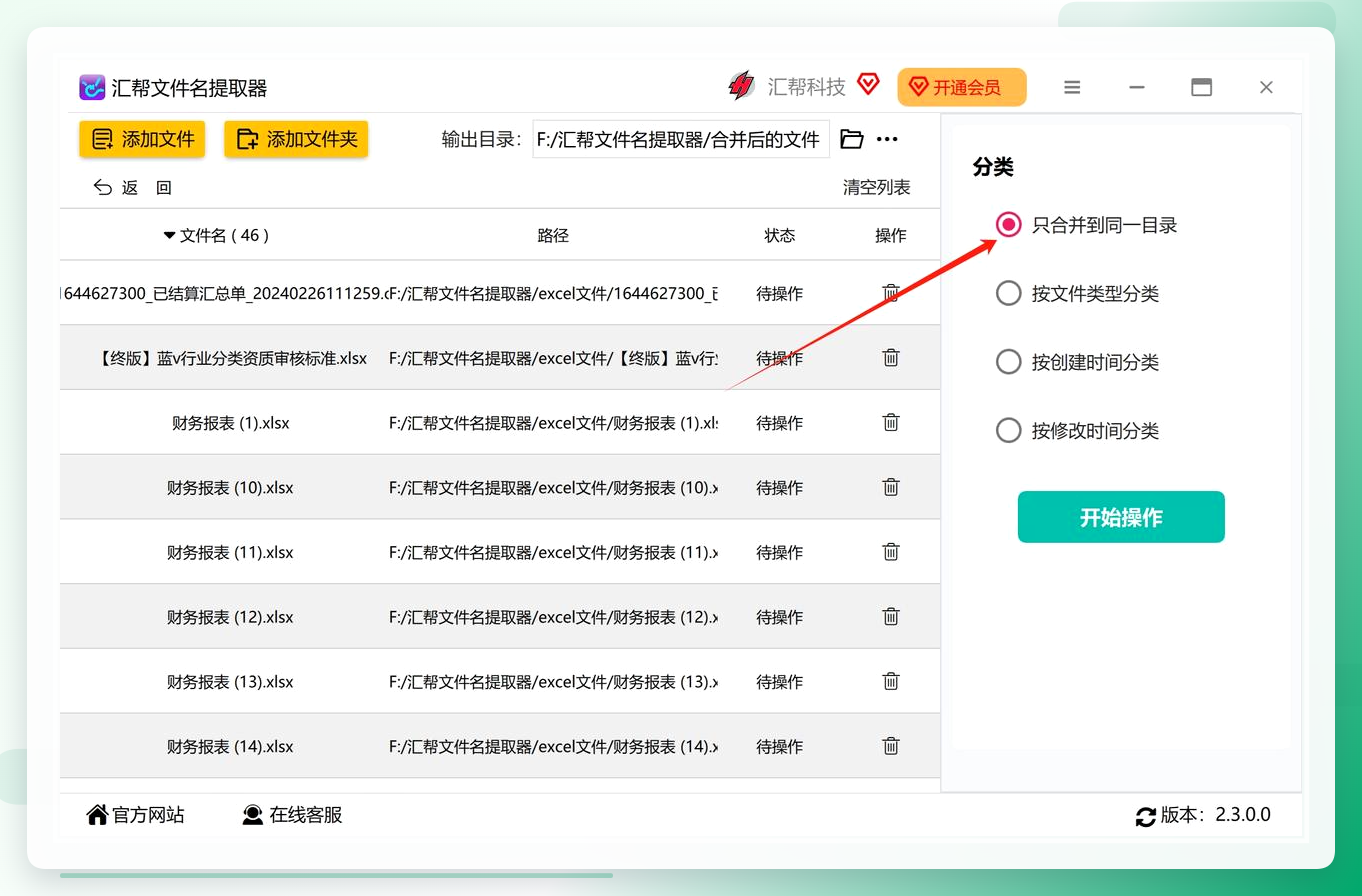The height and width of the screenshot is (896, 1362).
Task: Click 版本：2.3.0.0 version text
Action: click(x=1216, y=815)
